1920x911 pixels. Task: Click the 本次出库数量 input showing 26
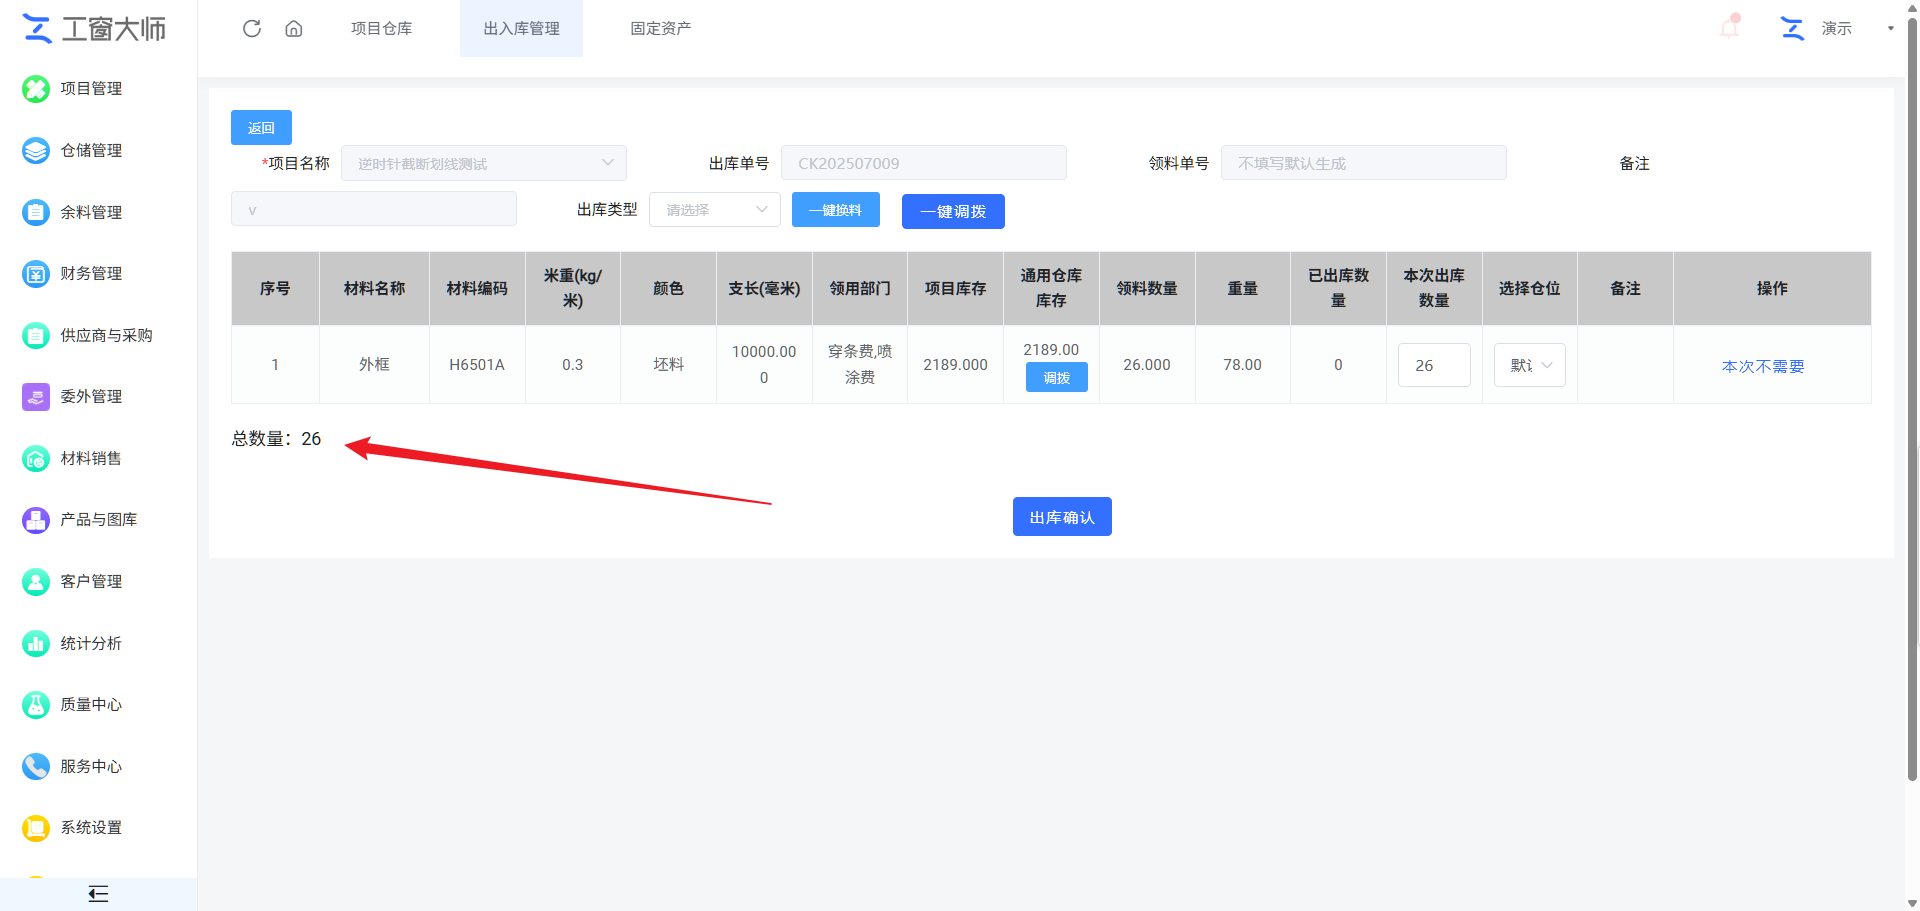(1434, 365)
